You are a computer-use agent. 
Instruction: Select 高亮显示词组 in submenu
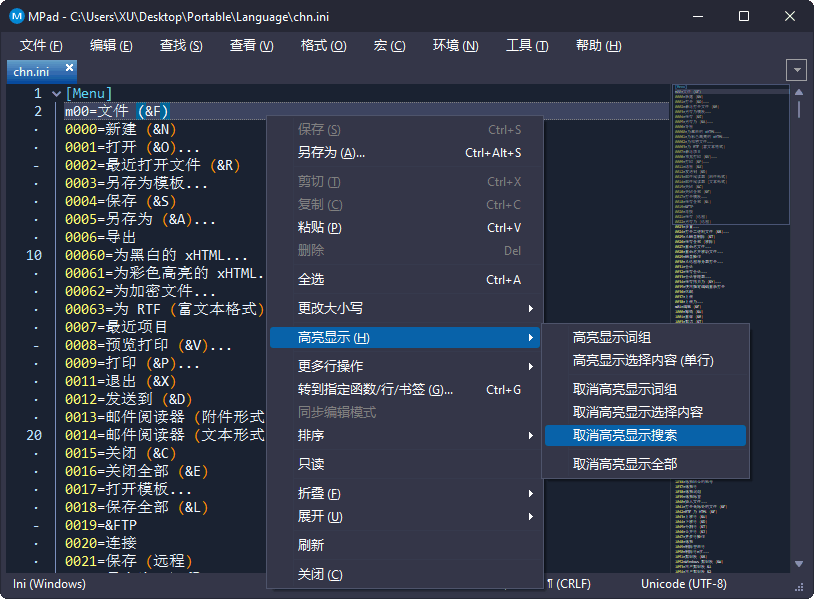pos(645,337)
